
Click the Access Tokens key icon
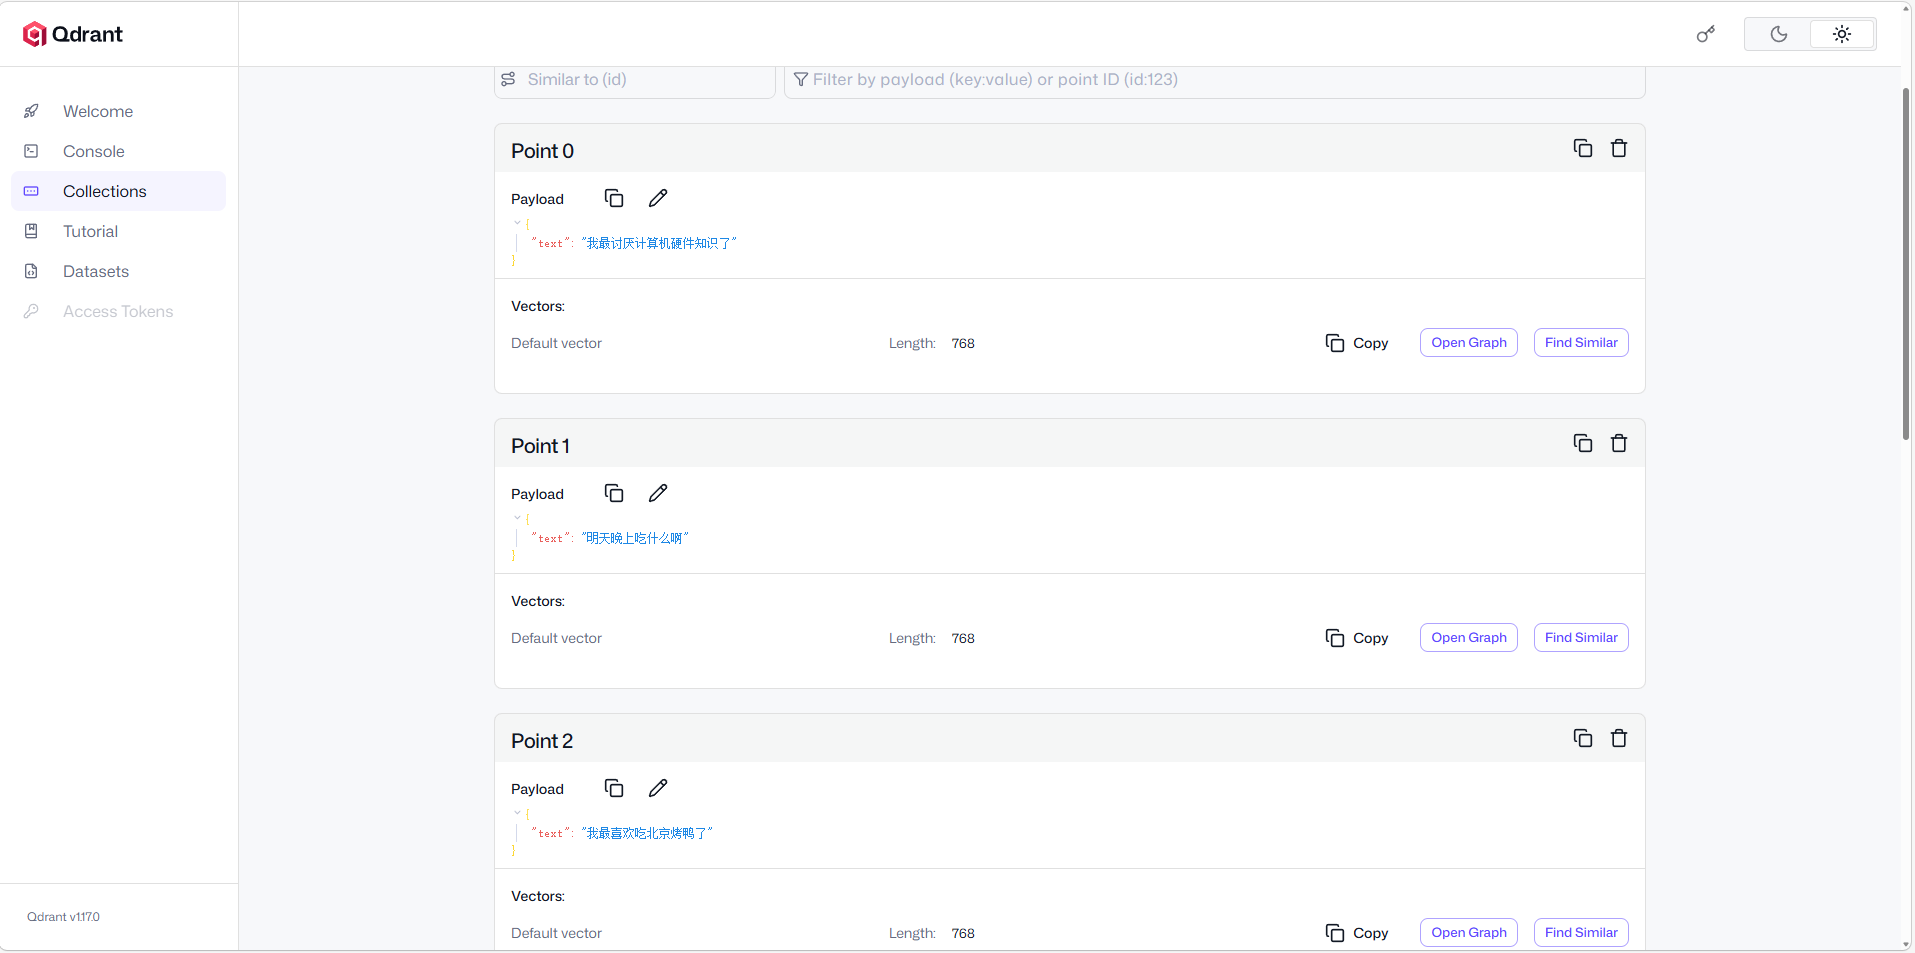tap(31, 311)
